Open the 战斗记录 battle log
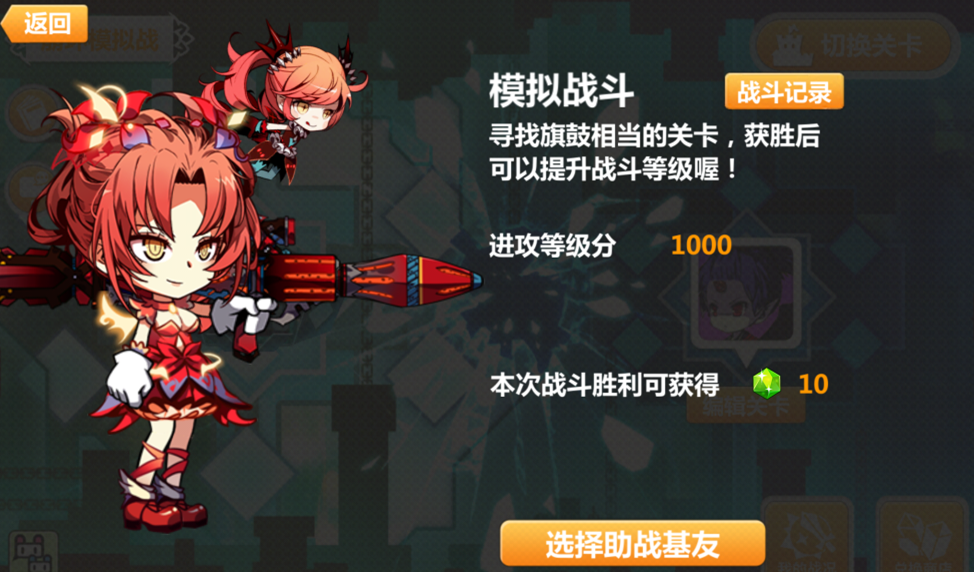 (x=784, y=92)
